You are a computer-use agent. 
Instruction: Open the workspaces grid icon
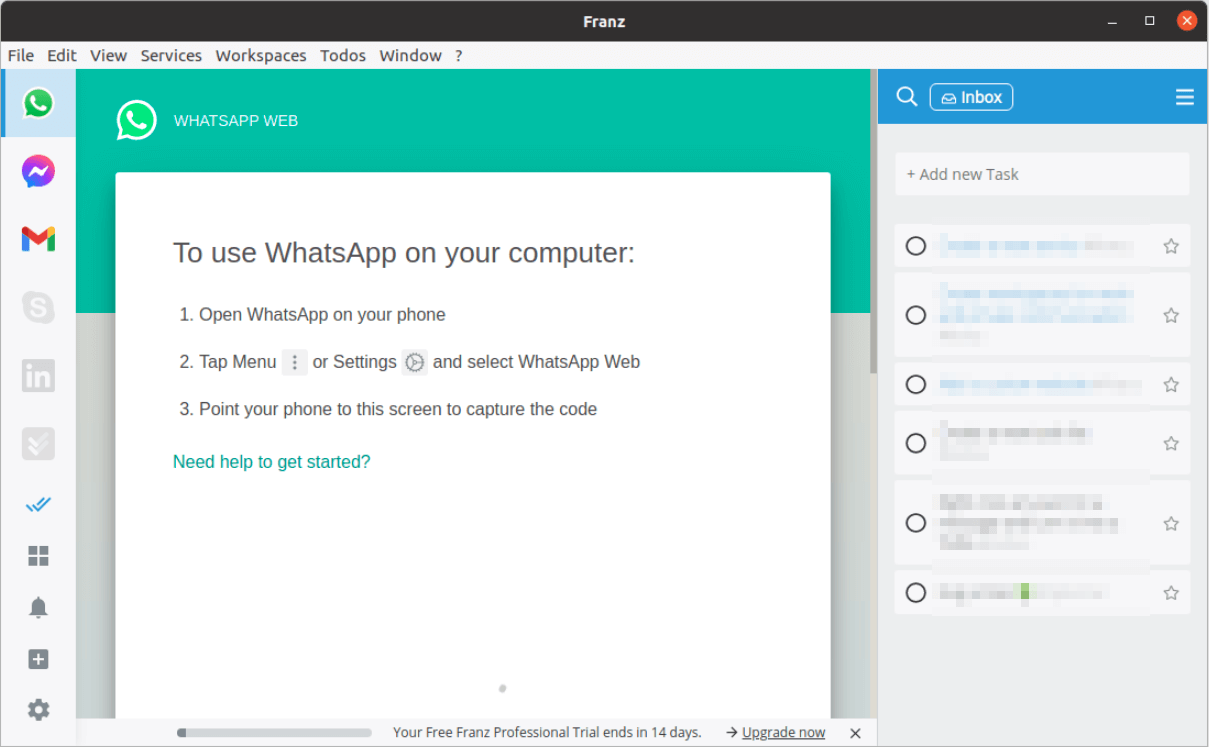tap(38, 556)
